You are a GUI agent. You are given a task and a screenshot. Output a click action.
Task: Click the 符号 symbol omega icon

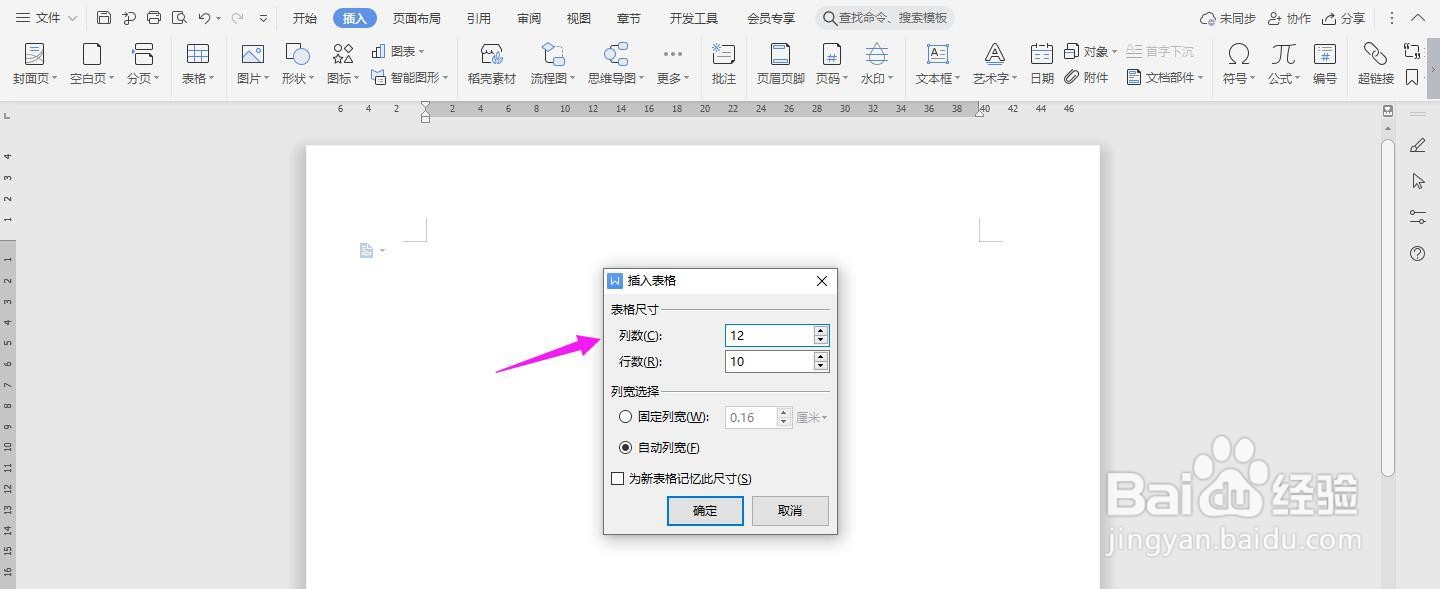[x=1239, y=54]
